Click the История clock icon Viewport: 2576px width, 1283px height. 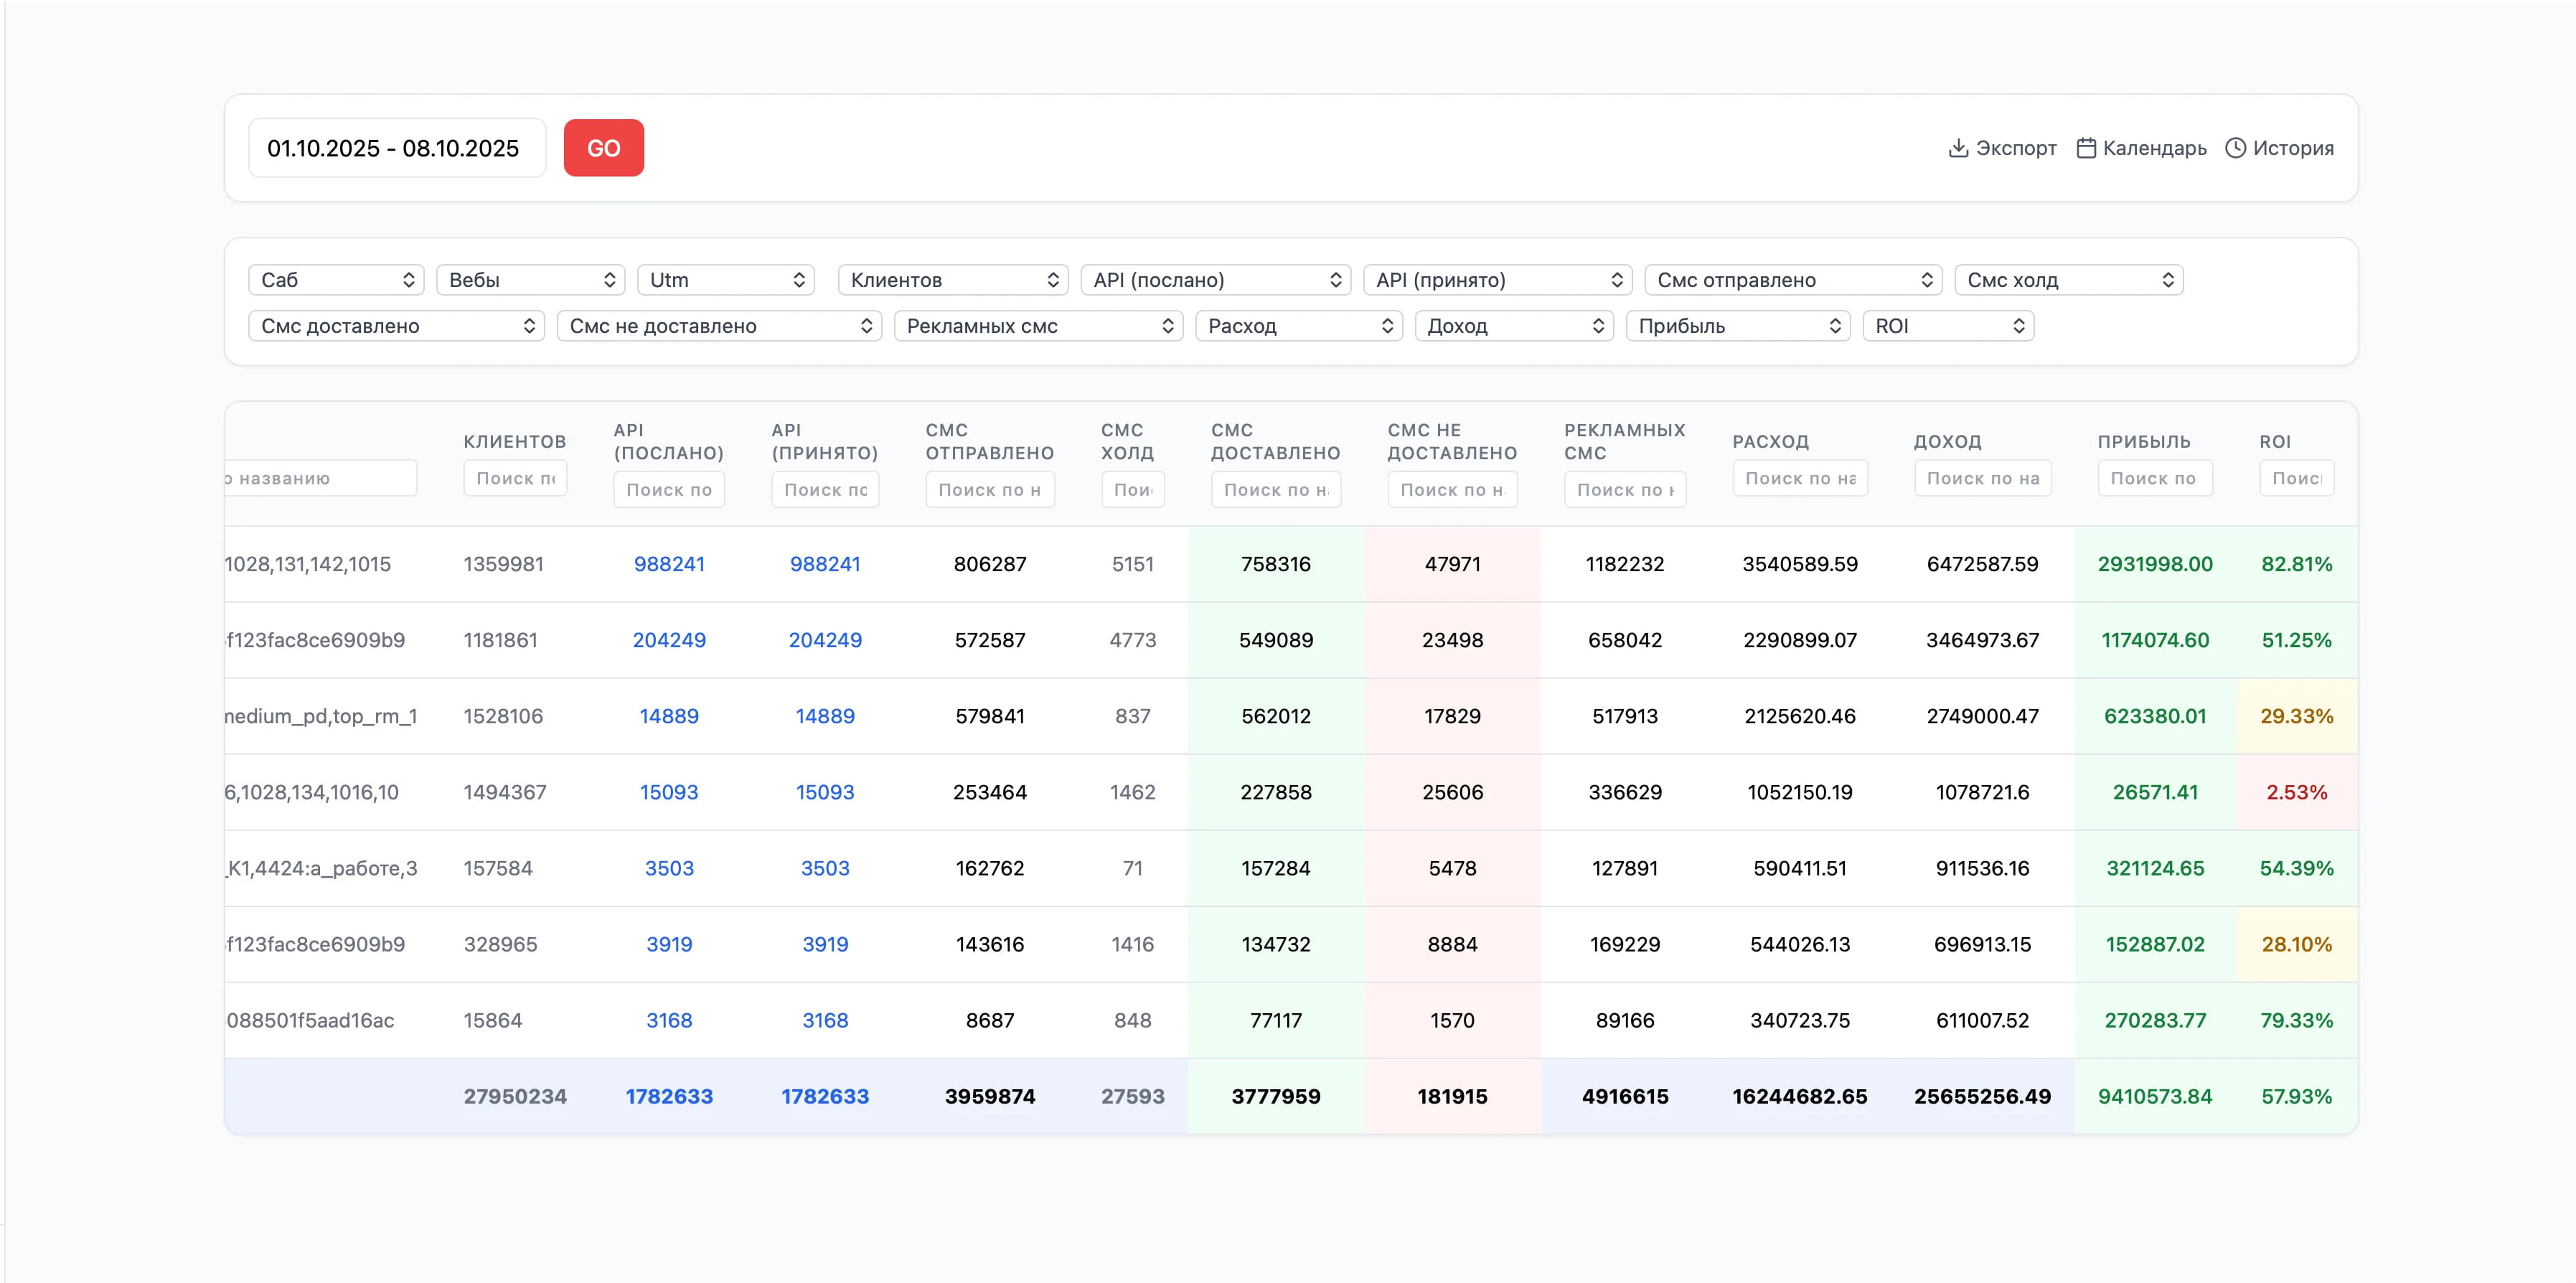click(x=2235, y=148)
